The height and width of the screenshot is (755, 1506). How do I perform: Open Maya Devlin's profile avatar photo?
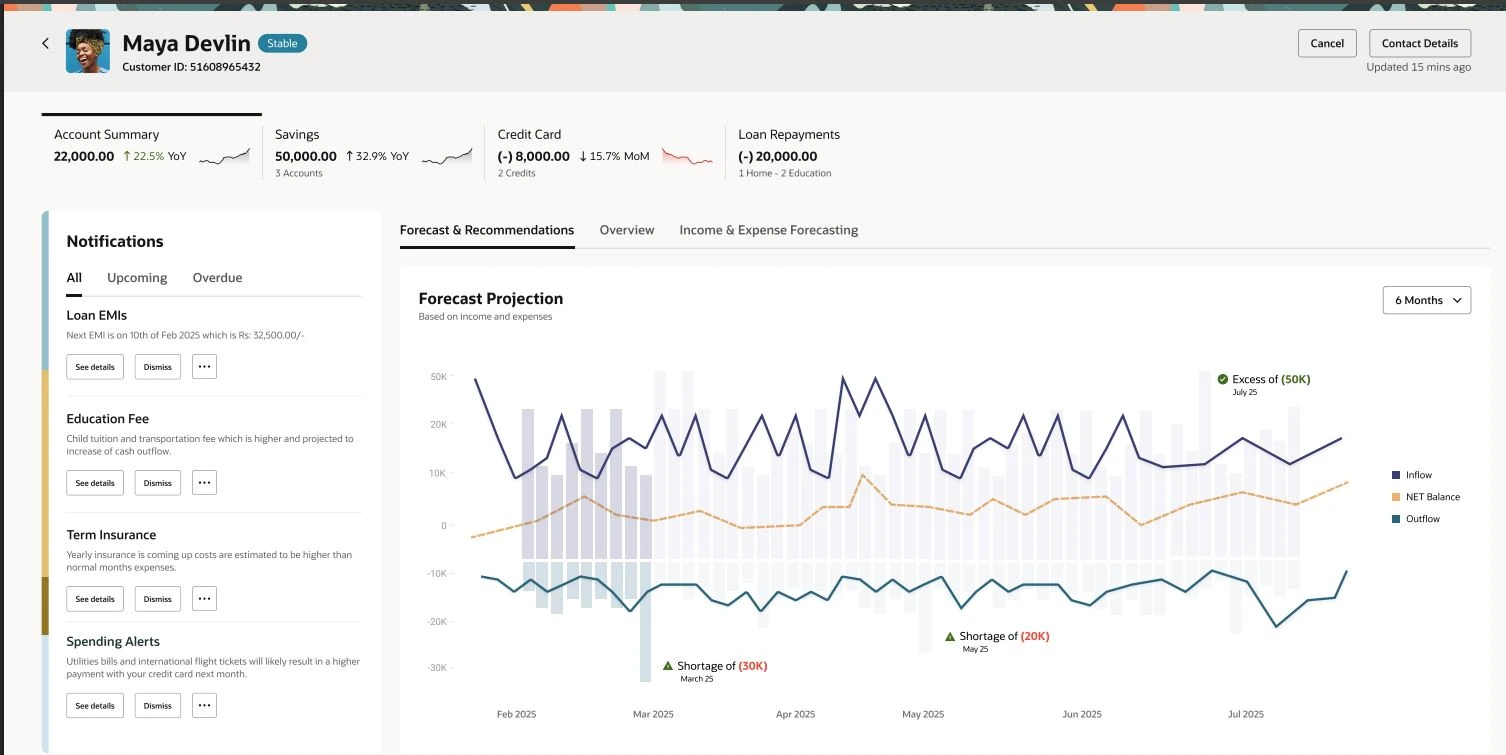coord(88,51)
